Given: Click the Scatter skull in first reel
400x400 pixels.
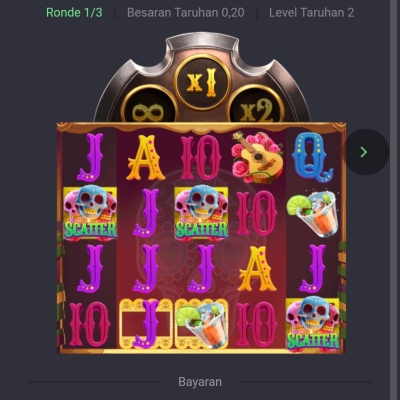Looking at the screenshot, I should [90, 213].
